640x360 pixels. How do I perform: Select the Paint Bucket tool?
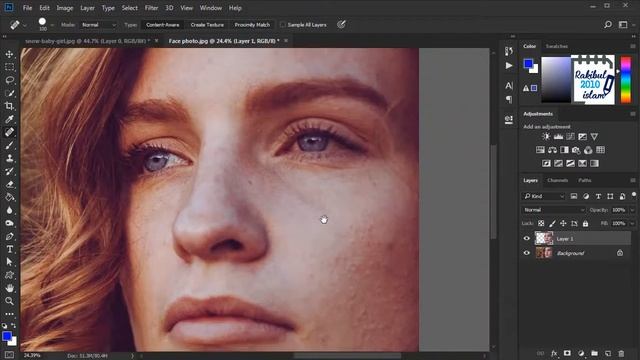[x=9, y=198]
